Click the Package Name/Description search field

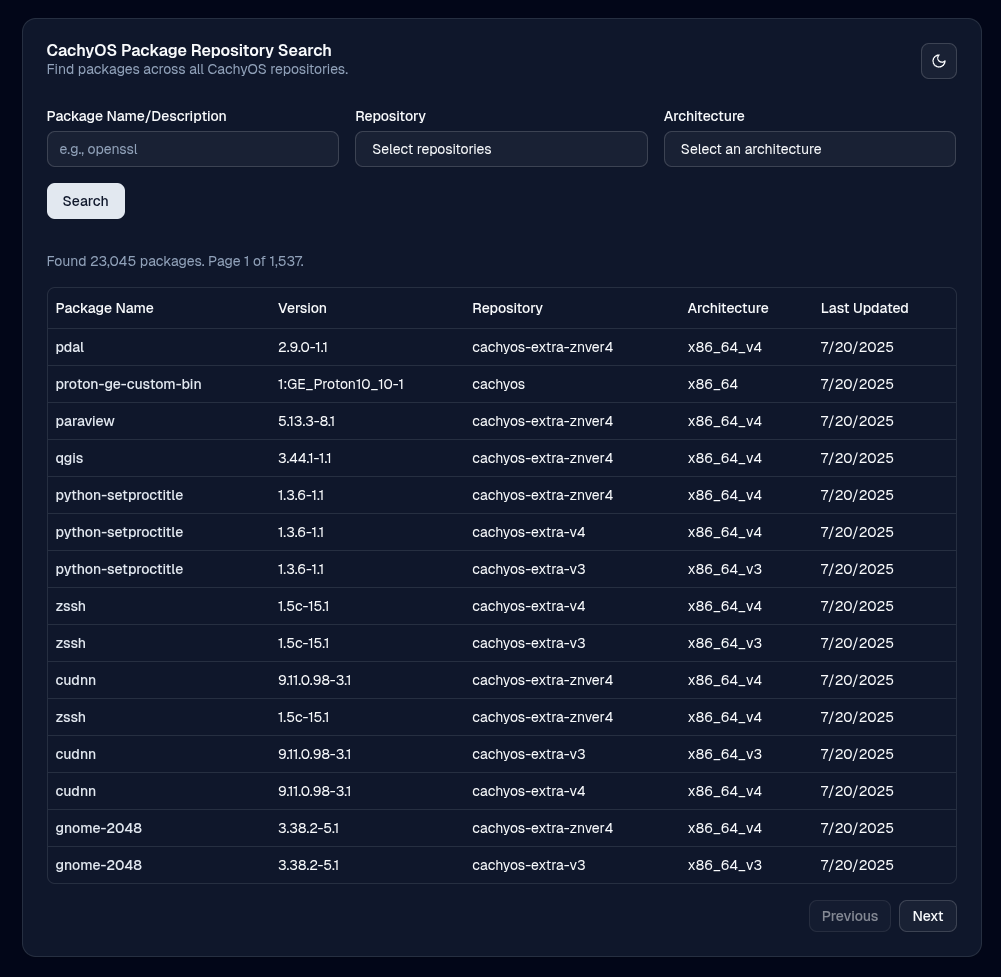192,149
